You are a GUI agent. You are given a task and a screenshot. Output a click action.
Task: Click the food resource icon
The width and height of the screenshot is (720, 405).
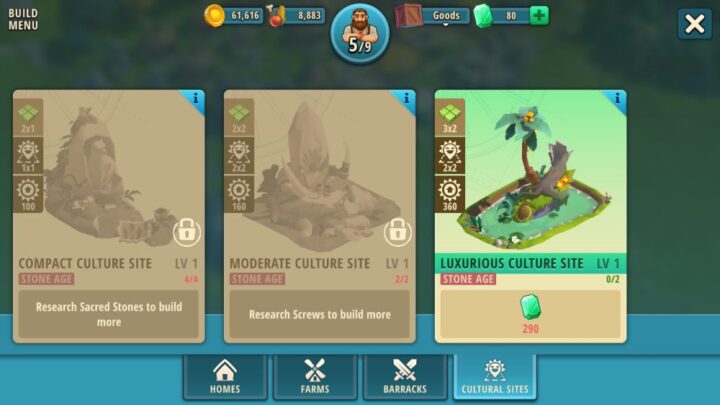[x=276, y=15]
